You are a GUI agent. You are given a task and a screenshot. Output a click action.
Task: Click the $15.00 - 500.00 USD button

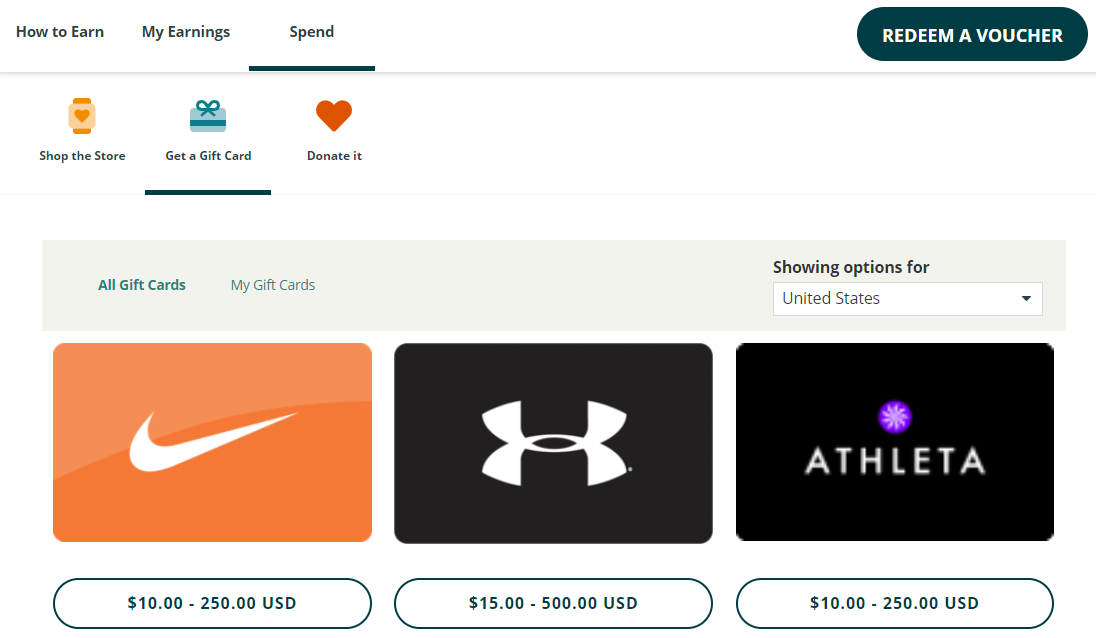(x=553, y=603)
